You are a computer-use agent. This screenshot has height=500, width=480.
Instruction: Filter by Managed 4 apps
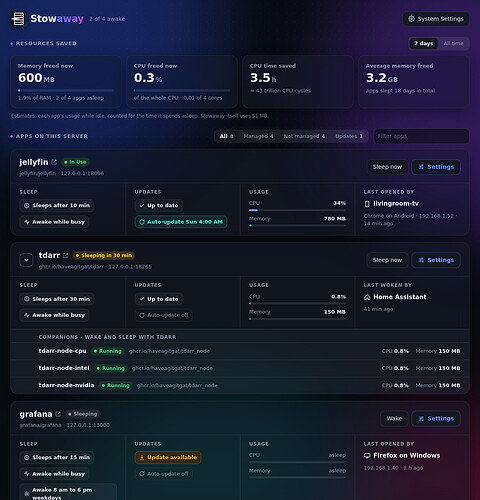(258, 136)
